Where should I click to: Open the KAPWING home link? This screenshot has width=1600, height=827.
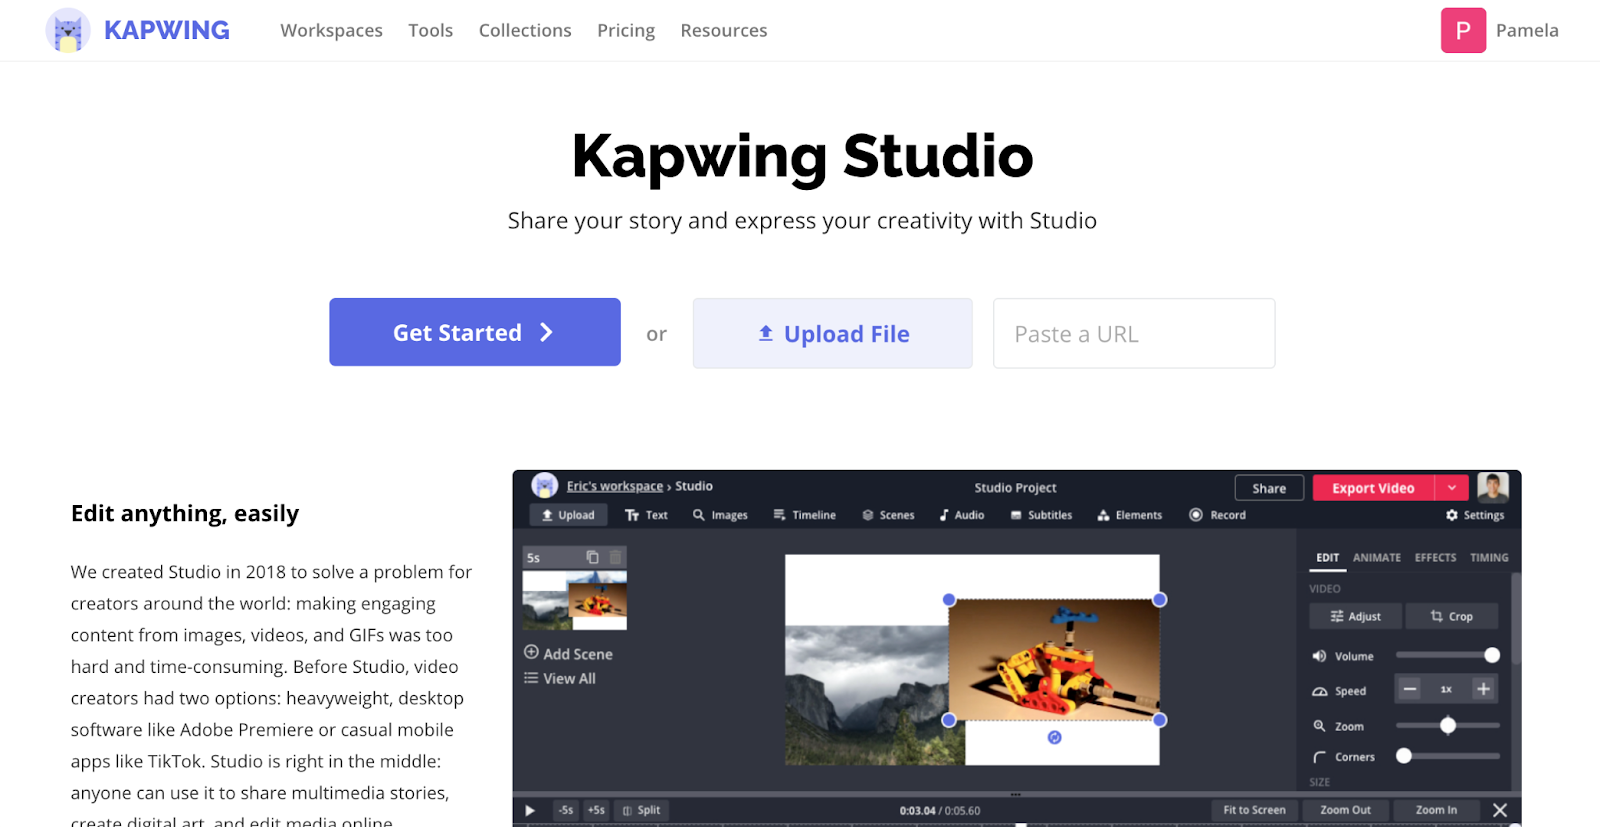click(x=167, y=30)
